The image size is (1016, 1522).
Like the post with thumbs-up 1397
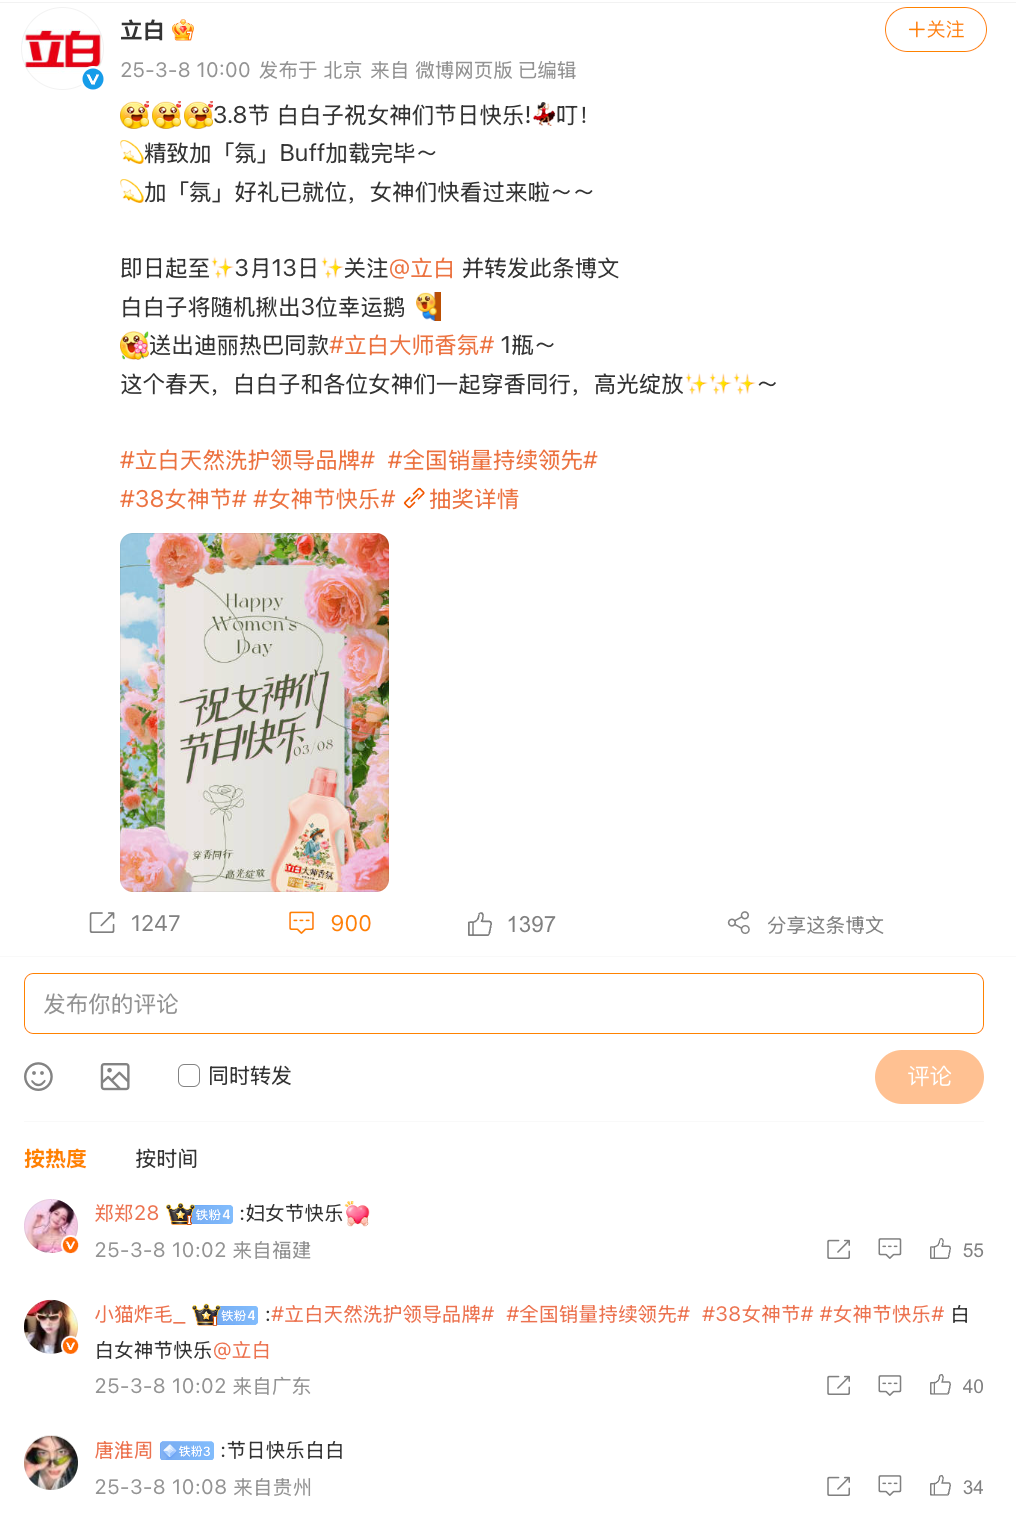(480, 924)
